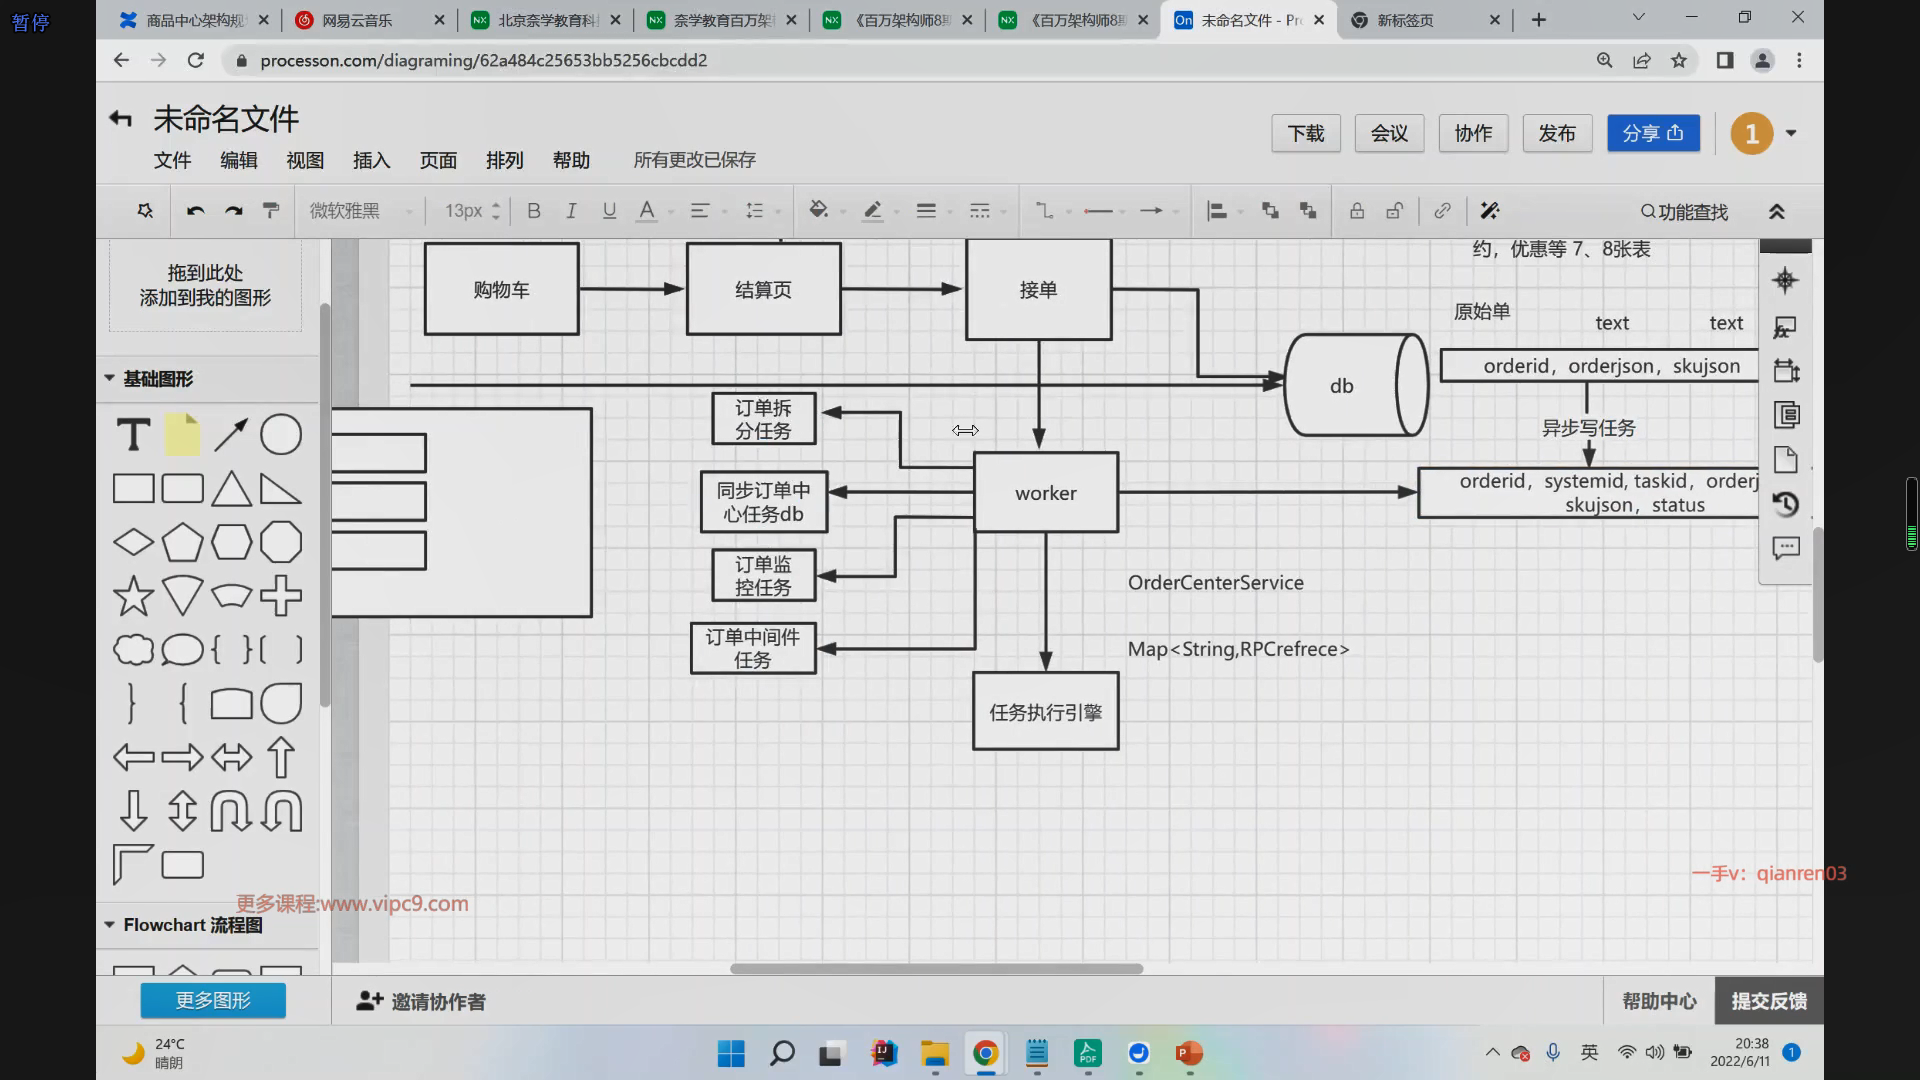Screen dimensions: 1920x1080
Task: Open the 排列 menu
Action: coord(504,161)
